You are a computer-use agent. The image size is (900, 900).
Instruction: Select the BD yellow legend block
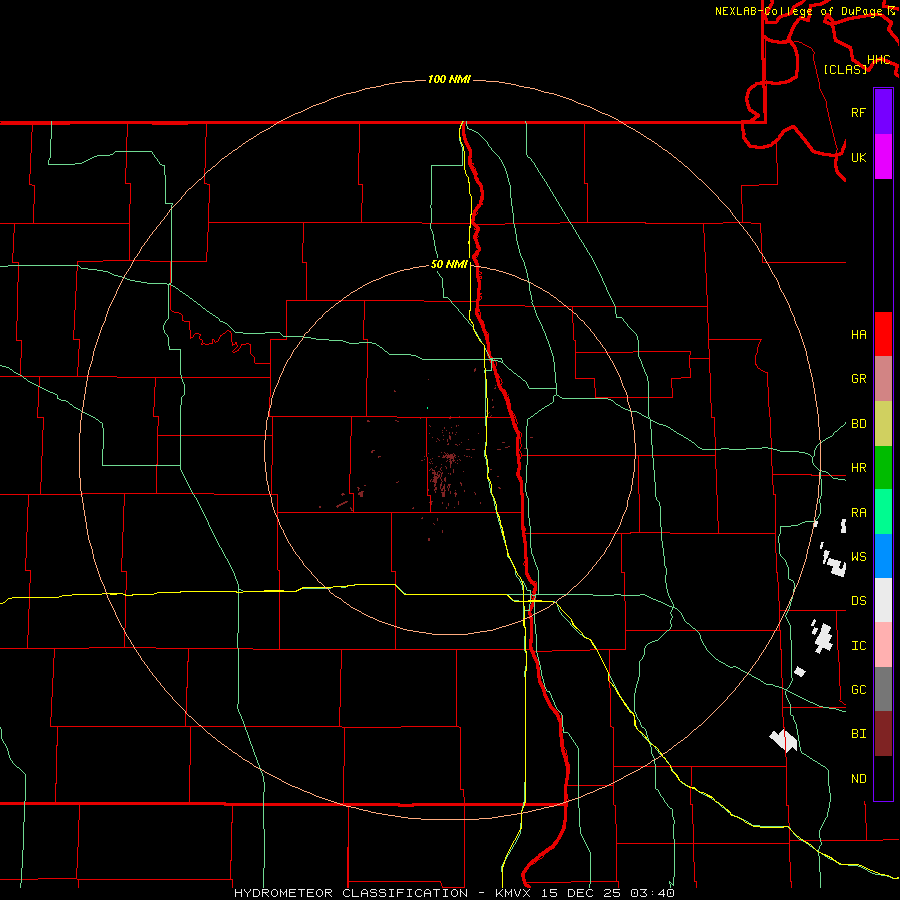(883, 423)
